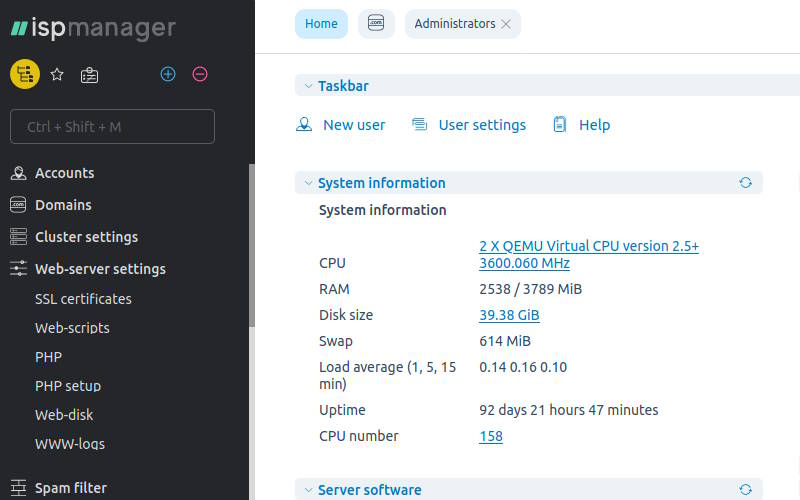
Task: Click the sidebar vertical scrollbar
Action: (x=252, y=245)
